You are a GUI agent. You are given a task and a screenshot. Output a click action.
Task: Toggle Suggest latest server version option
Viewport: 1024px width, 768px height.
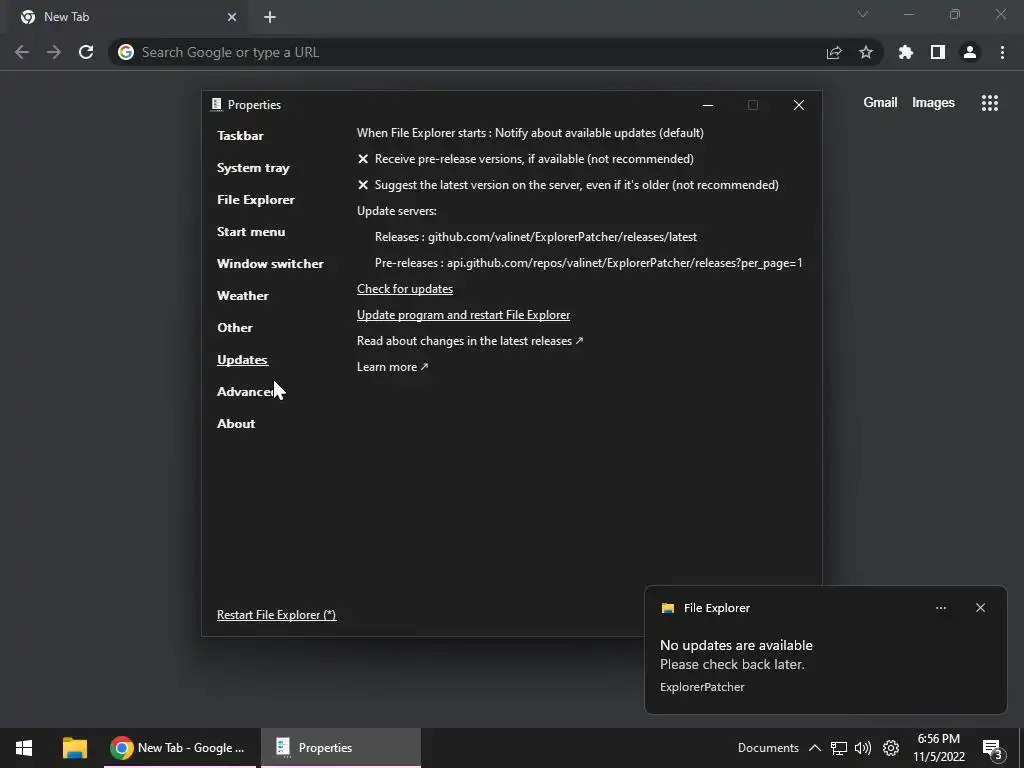pos(568,185)
